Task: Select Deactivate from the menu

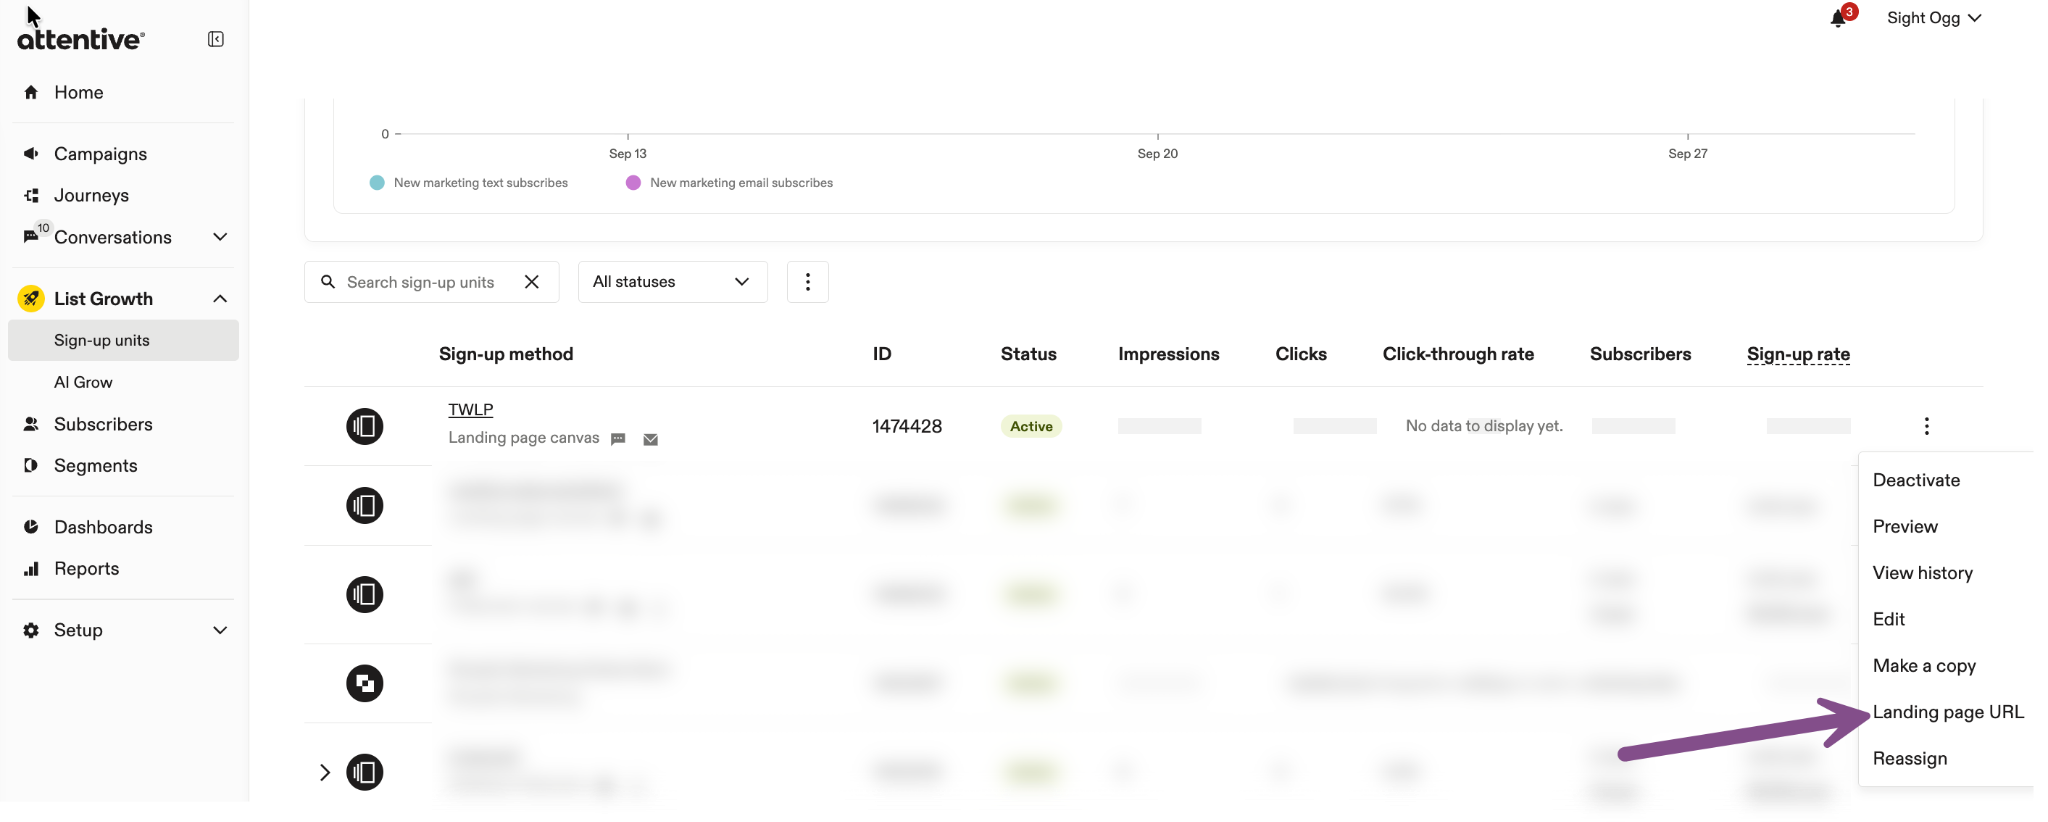Action: (x=1916, y=480)
